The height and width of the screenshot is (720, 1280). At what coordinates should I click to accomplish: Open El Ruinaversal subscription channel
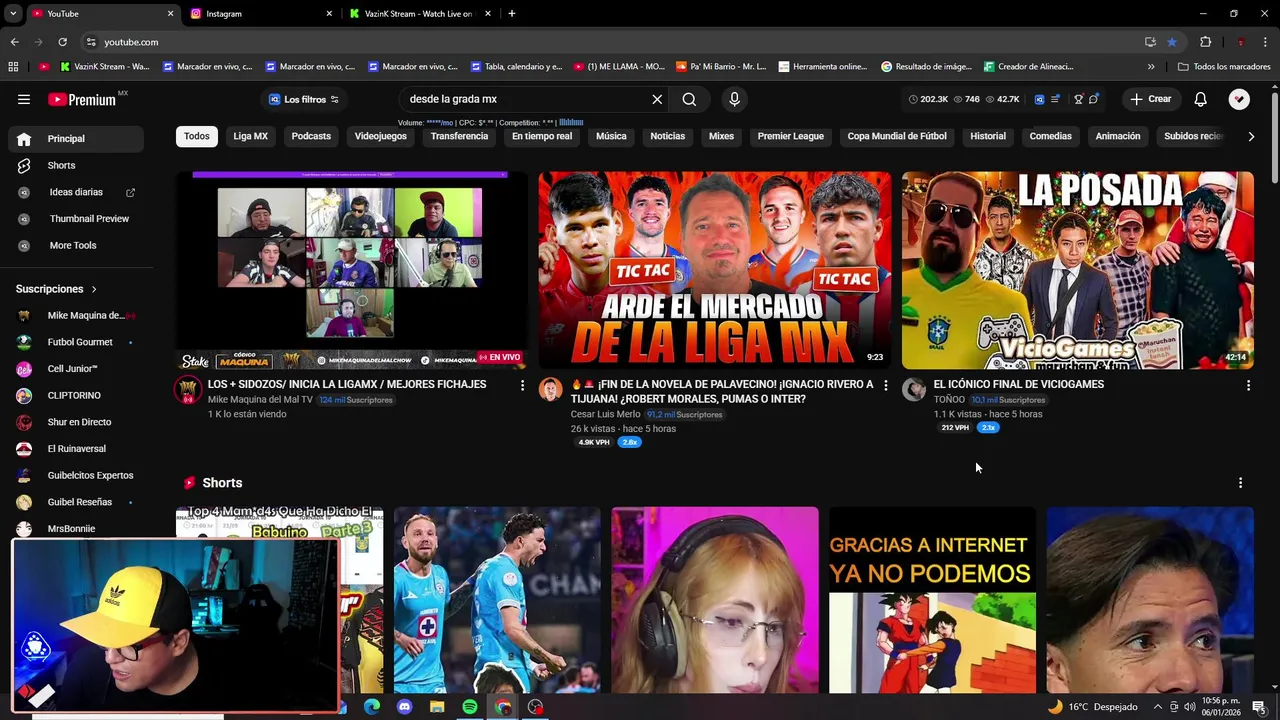click(x=78, y=448)
